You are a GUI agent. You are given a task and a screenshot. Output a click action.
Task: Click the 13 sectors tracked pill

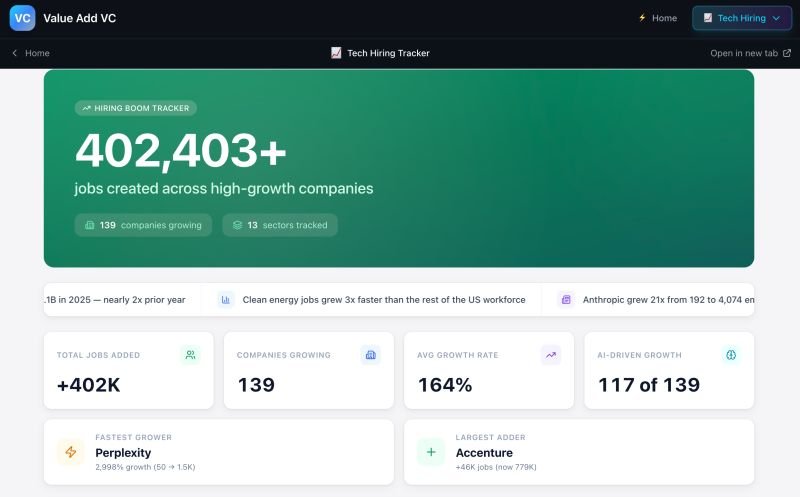pos(280,225)
